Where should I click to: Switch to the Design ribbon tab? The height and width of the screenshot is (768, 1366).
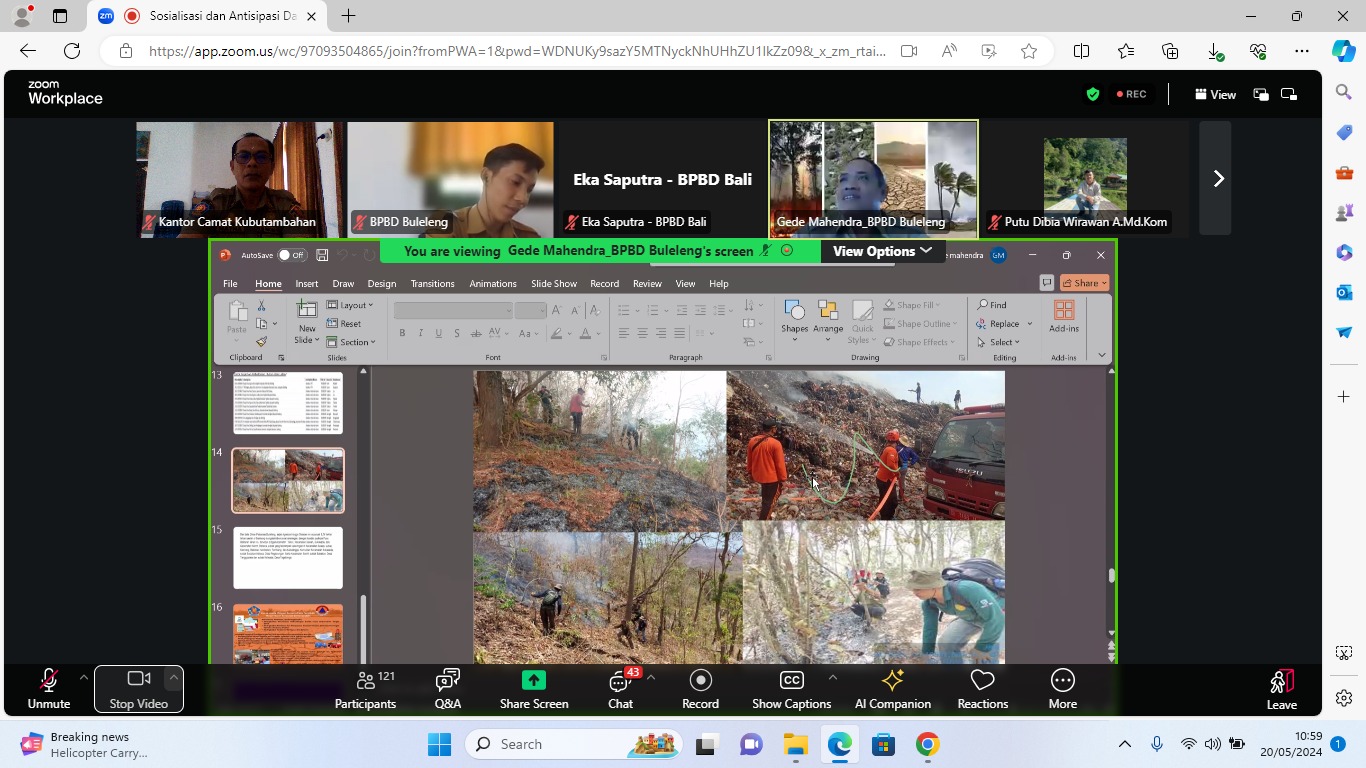[x=382, y=284]
